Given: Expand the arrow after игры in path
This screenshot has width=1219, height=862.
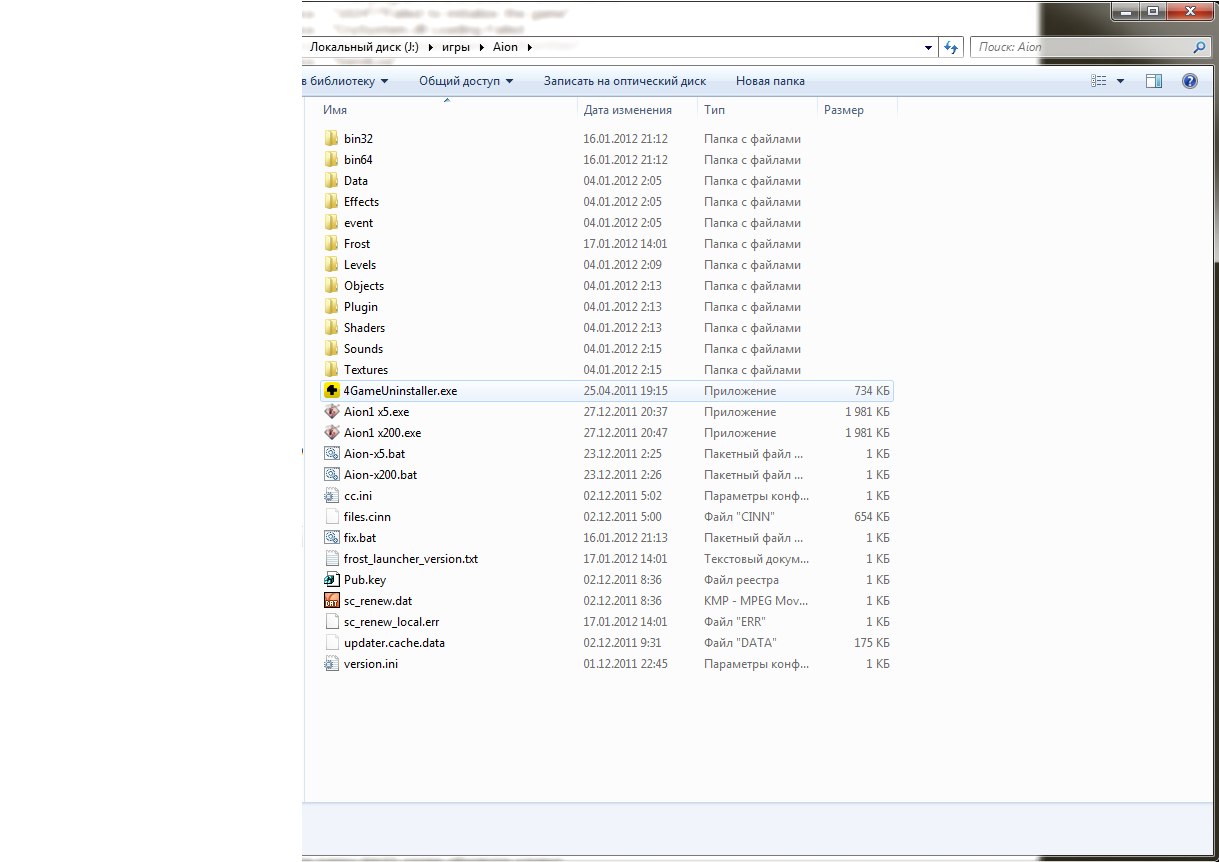Looking at the screenshot, I should (481, 47).
